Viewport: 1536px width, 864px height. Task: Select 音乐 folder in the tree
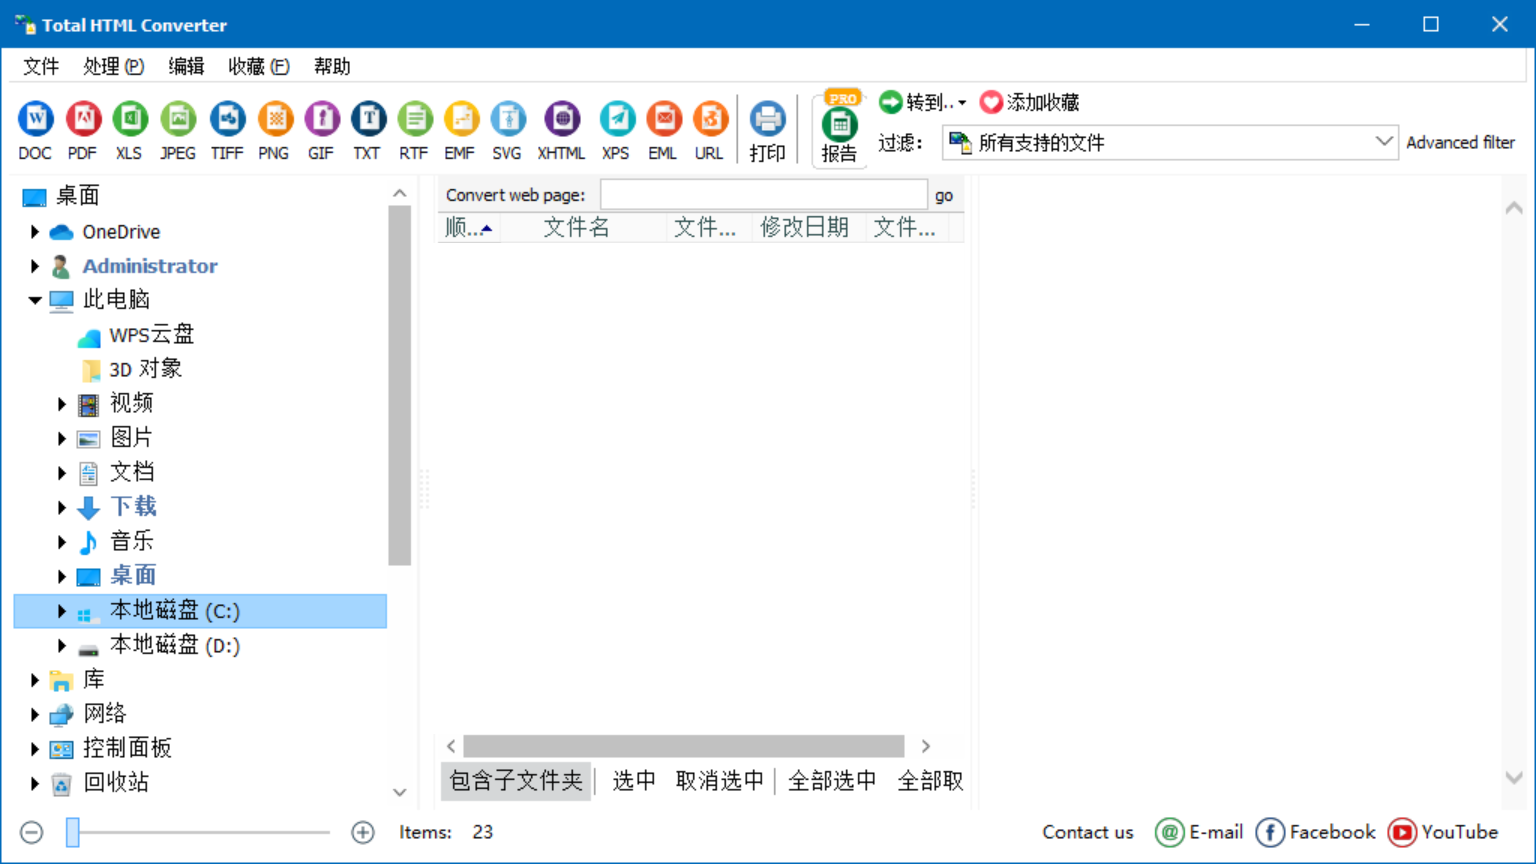click(x=132, y=542)
